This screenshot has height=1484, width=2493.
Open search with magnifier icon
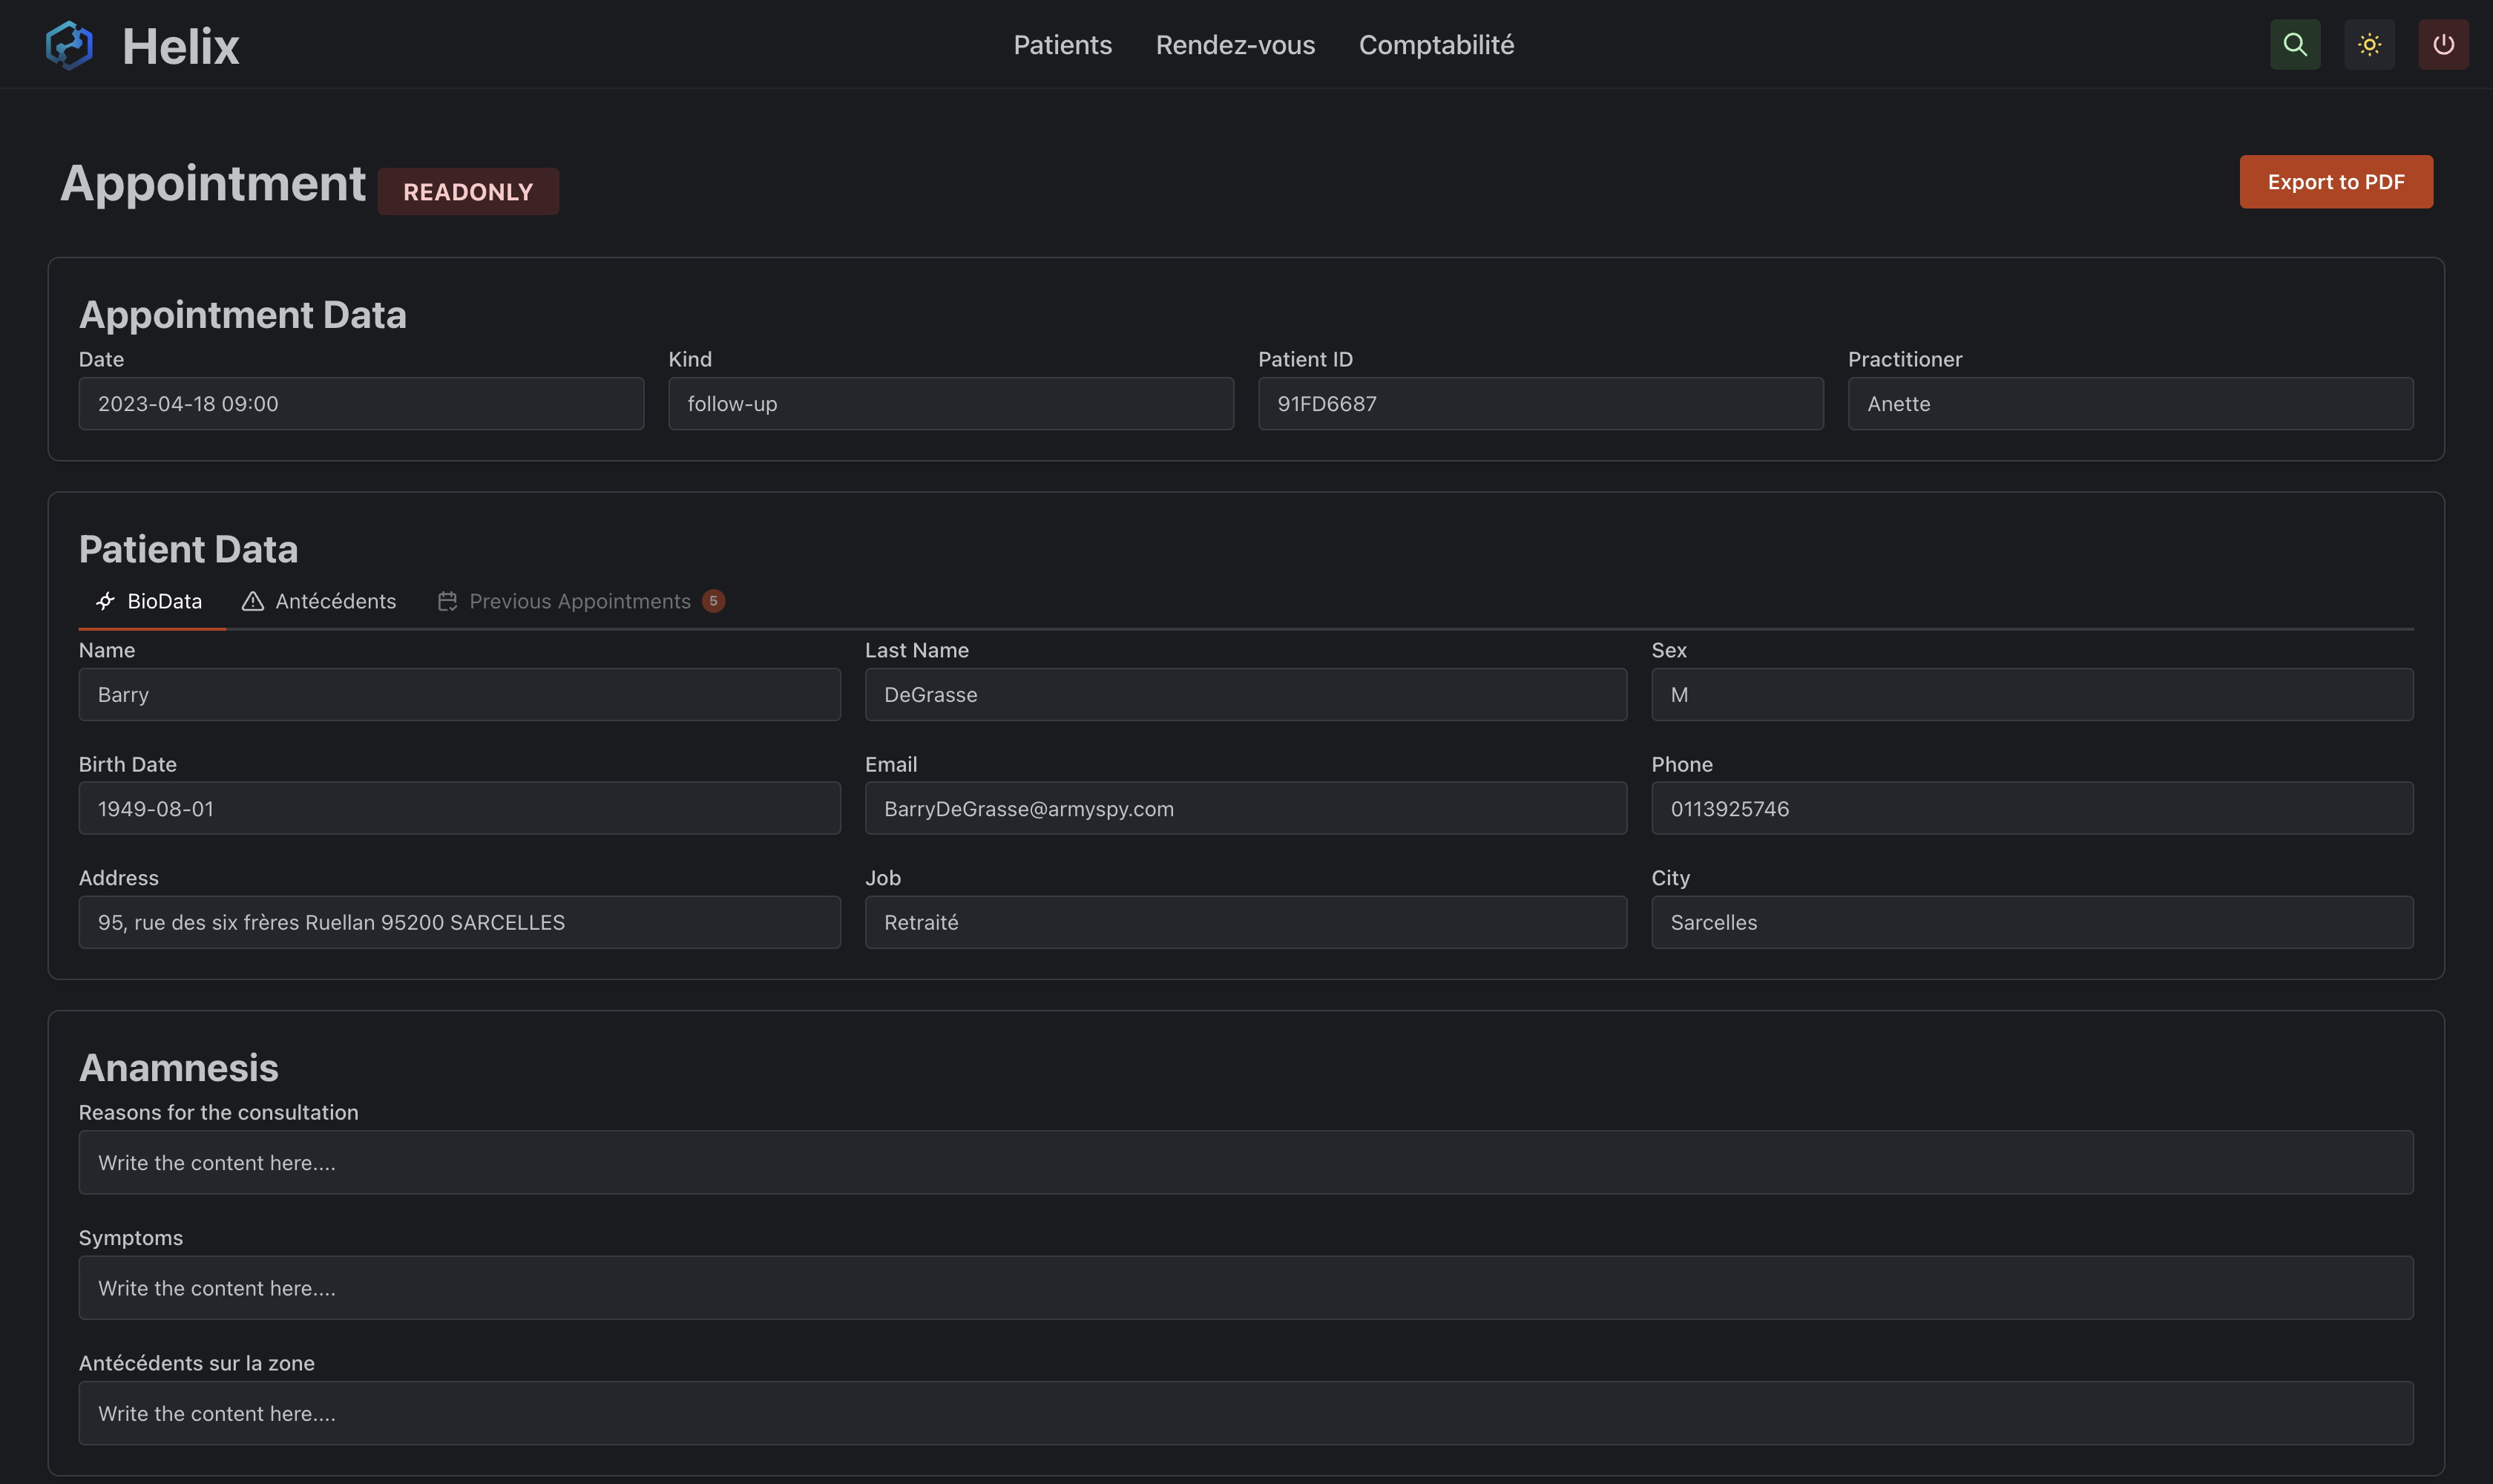click(x=2294, y=45)
